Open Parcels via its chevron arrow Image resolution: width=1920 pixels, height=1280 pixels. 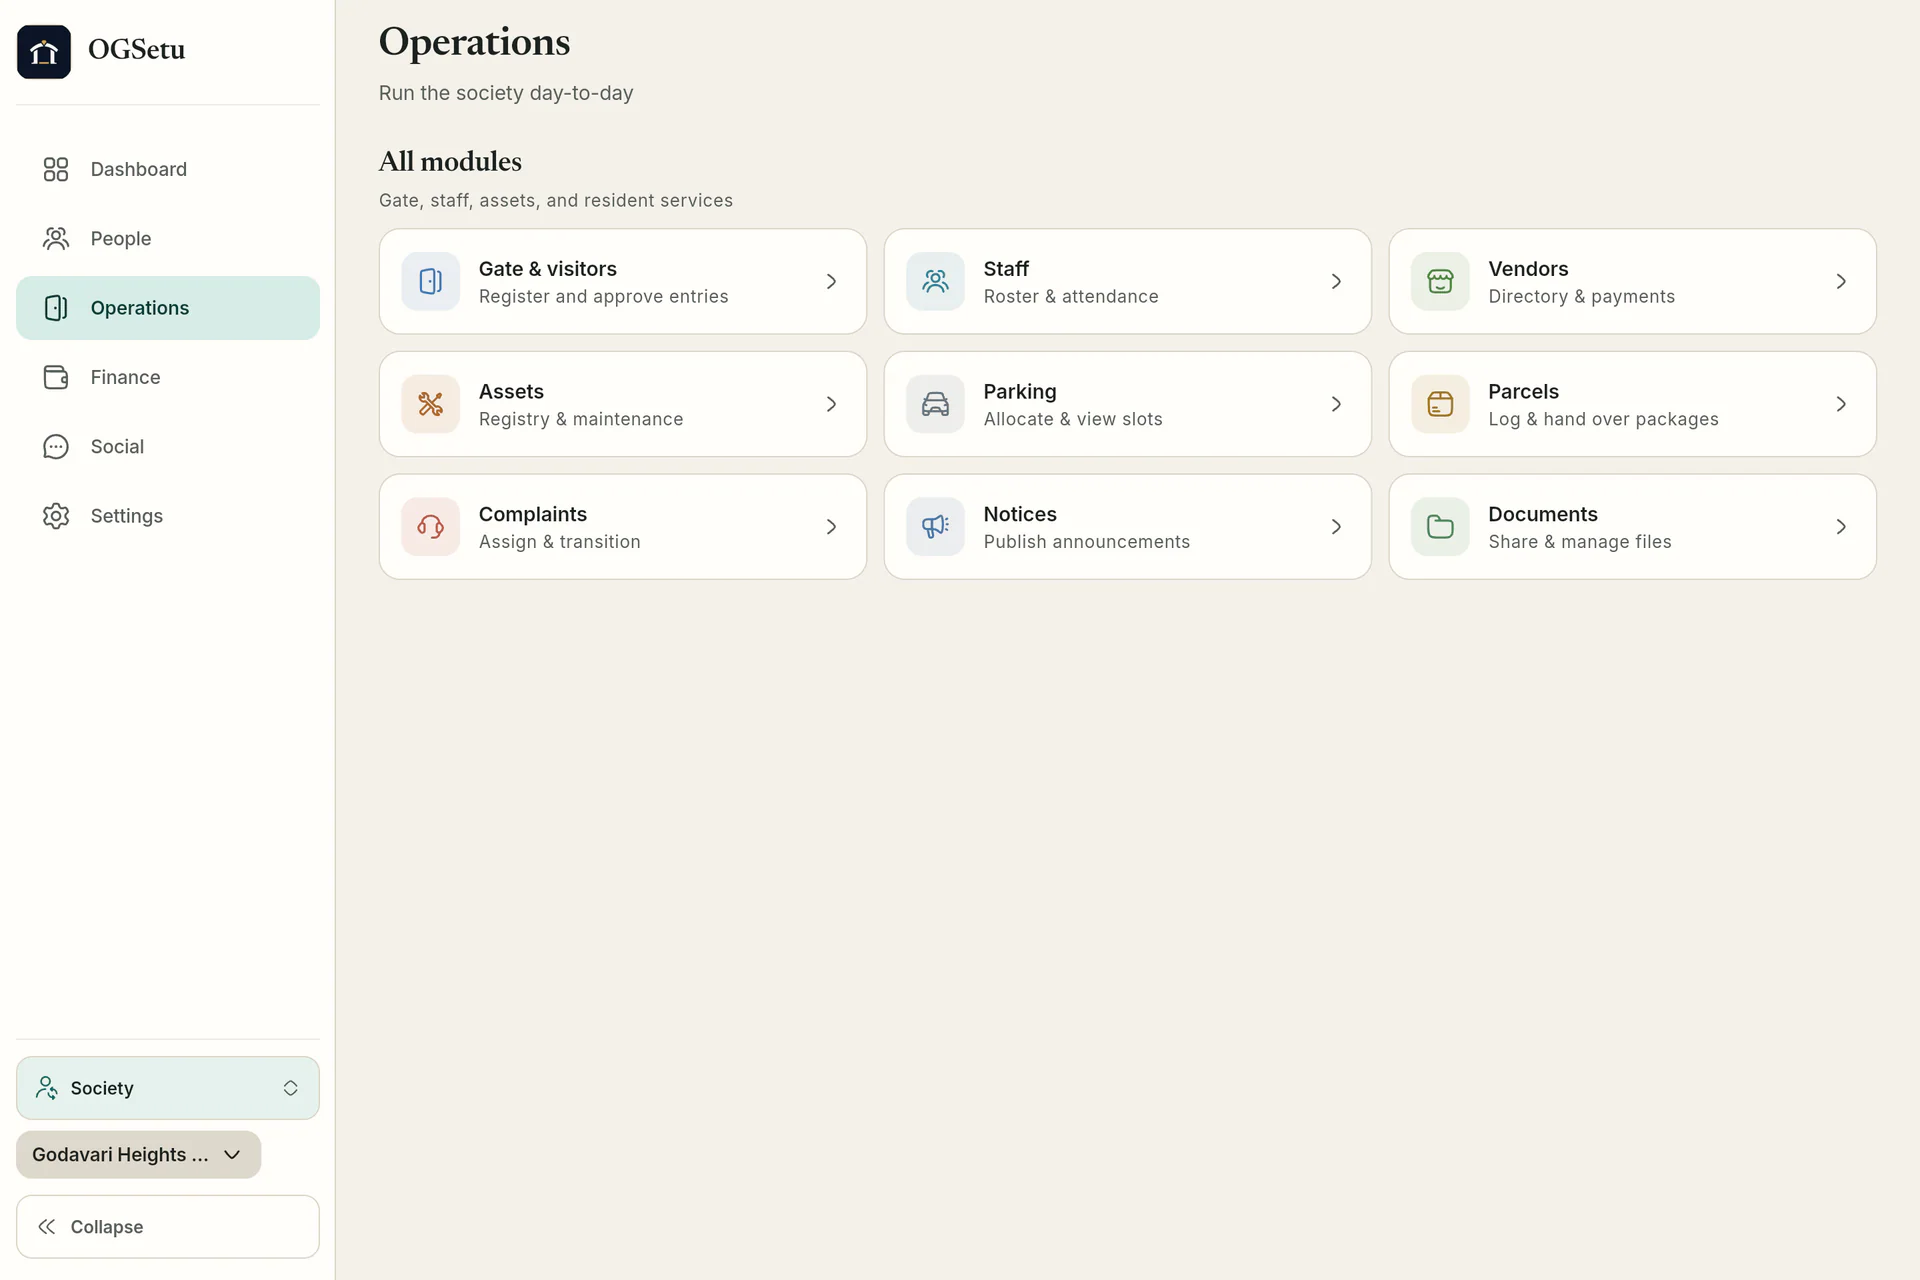pos(1841,404)
